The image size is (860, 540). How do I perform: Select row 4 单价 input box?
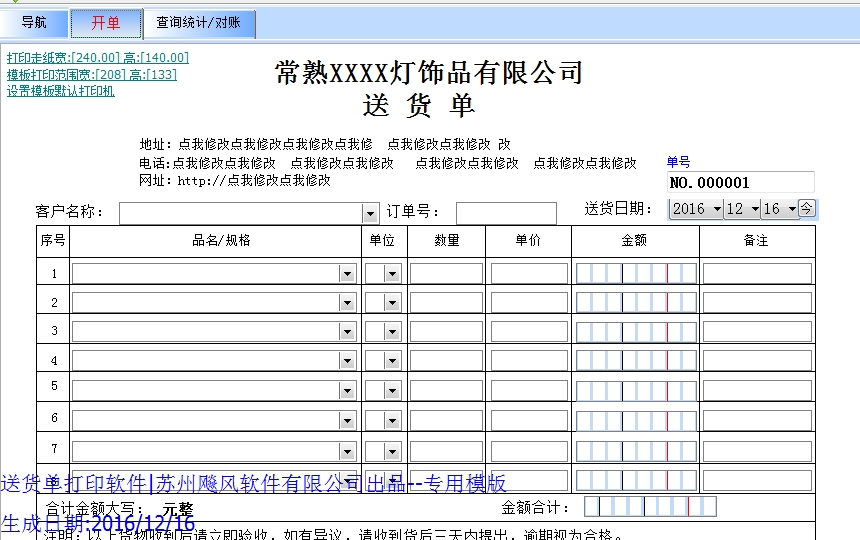pos(529,362)
